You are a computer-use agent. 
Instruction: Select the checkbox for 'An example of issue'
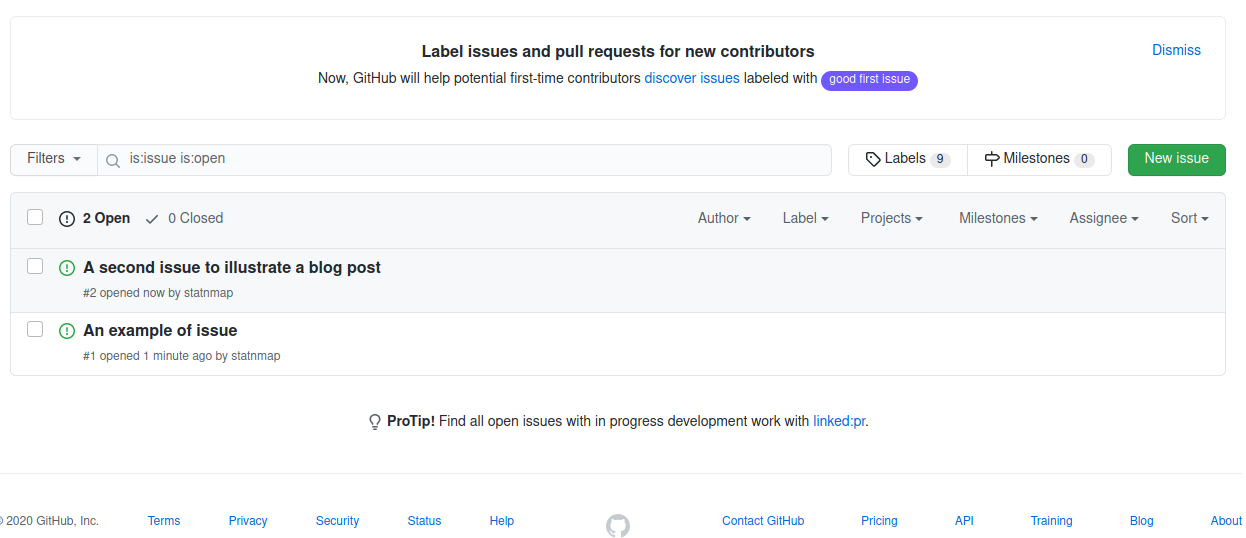coord(35,329)
